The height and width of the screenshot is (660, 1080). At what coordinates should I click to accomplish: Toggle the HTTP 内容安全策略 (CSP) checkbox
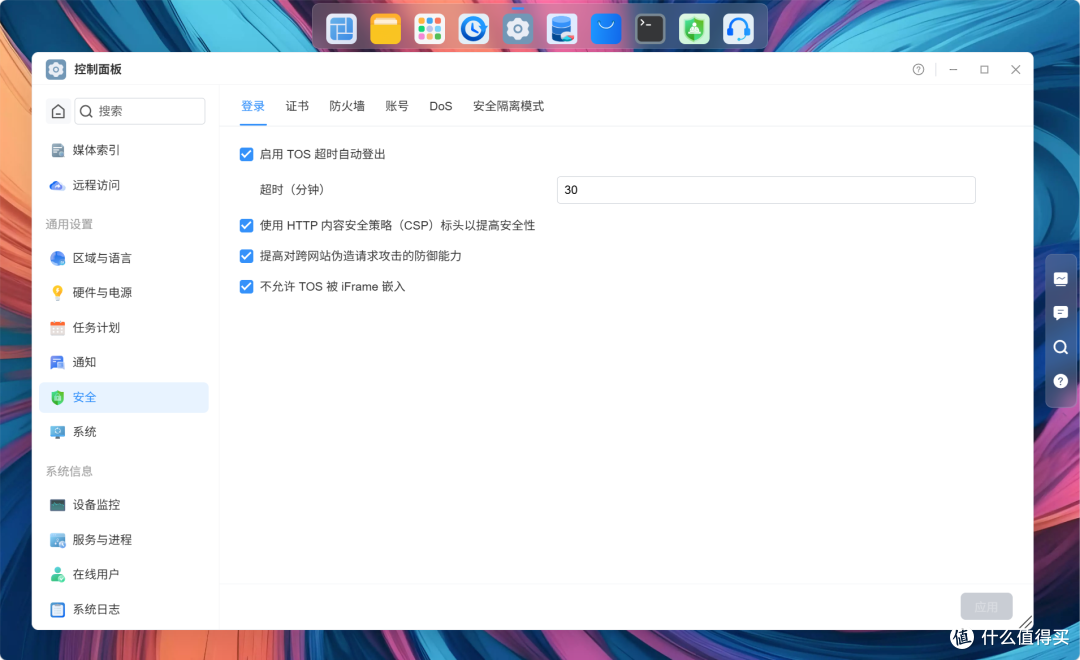click(246, 225)
